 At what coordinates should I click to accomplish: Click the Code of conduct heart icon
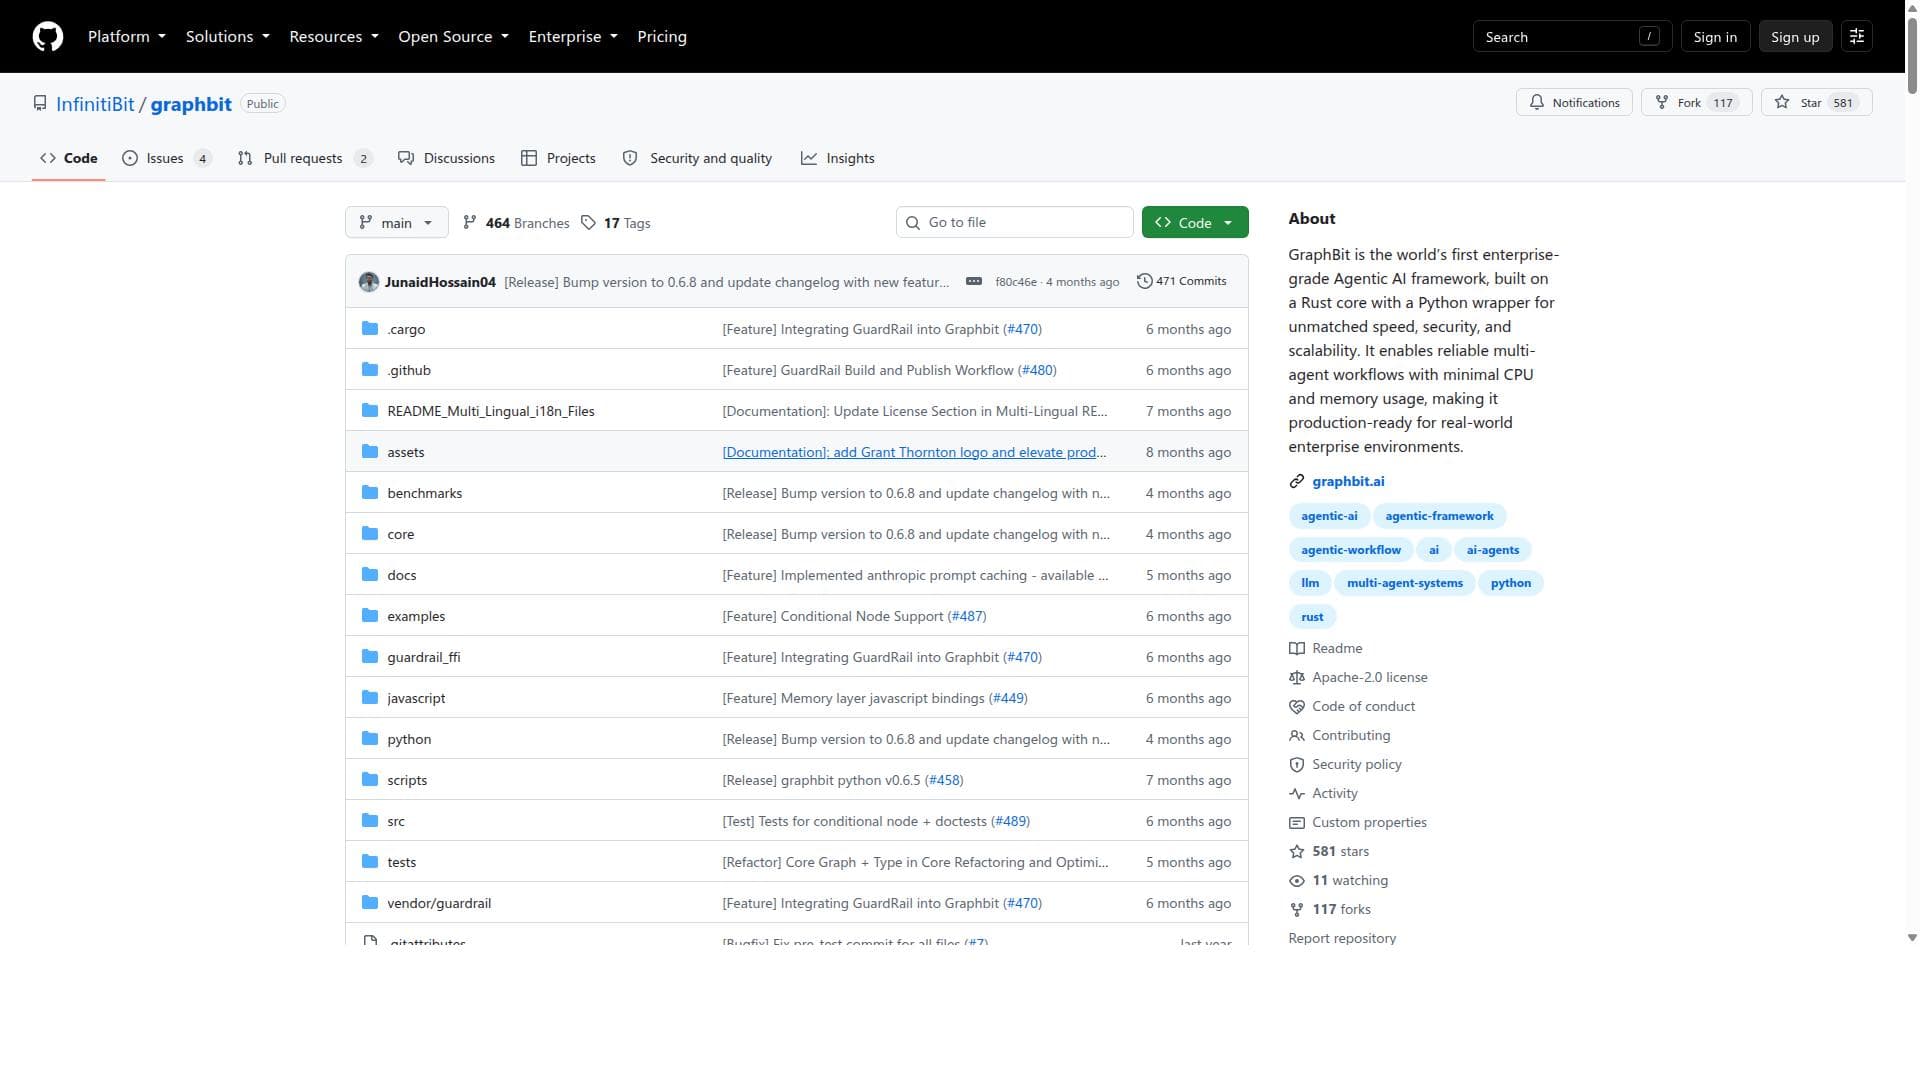click(1297, 707)
